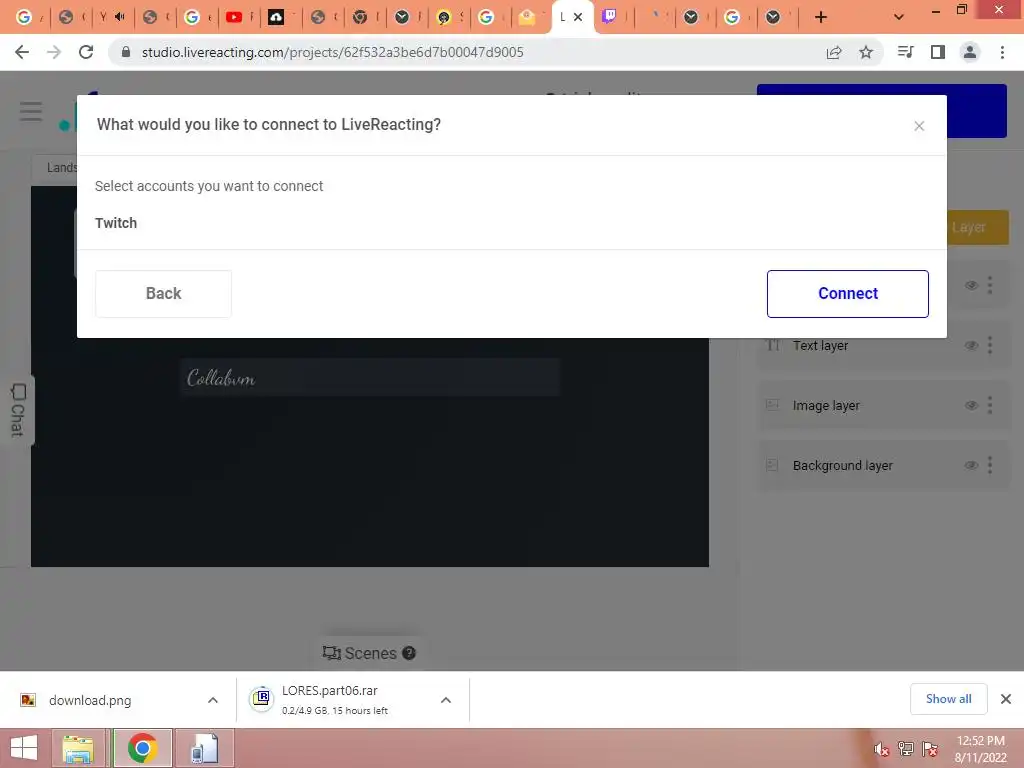Switch to the YouTube browser tab
The height and width of the screenshot is (768, 1024).
point(239,17)
